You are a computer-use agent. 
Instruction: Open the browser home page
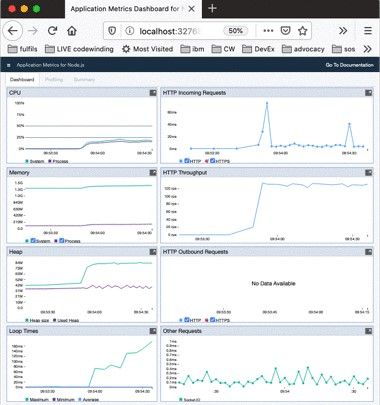[x=72, y=31]
